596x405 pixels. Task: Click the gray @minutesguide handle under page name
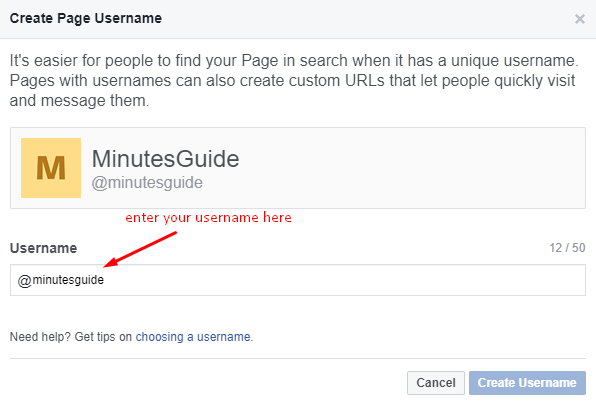pyautogui.click(x=147, y=183)
